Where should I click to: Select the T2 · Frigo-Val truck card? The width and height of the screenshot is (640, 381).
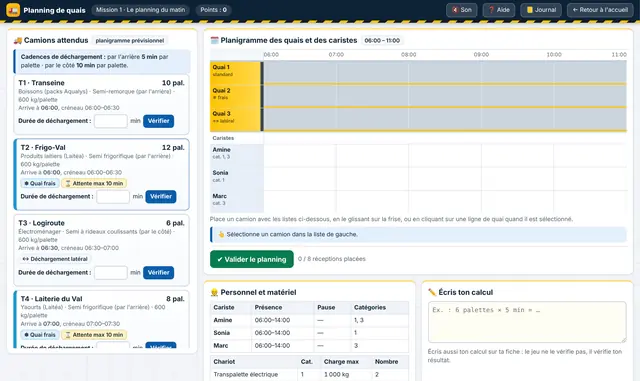(x=101, y=174)
